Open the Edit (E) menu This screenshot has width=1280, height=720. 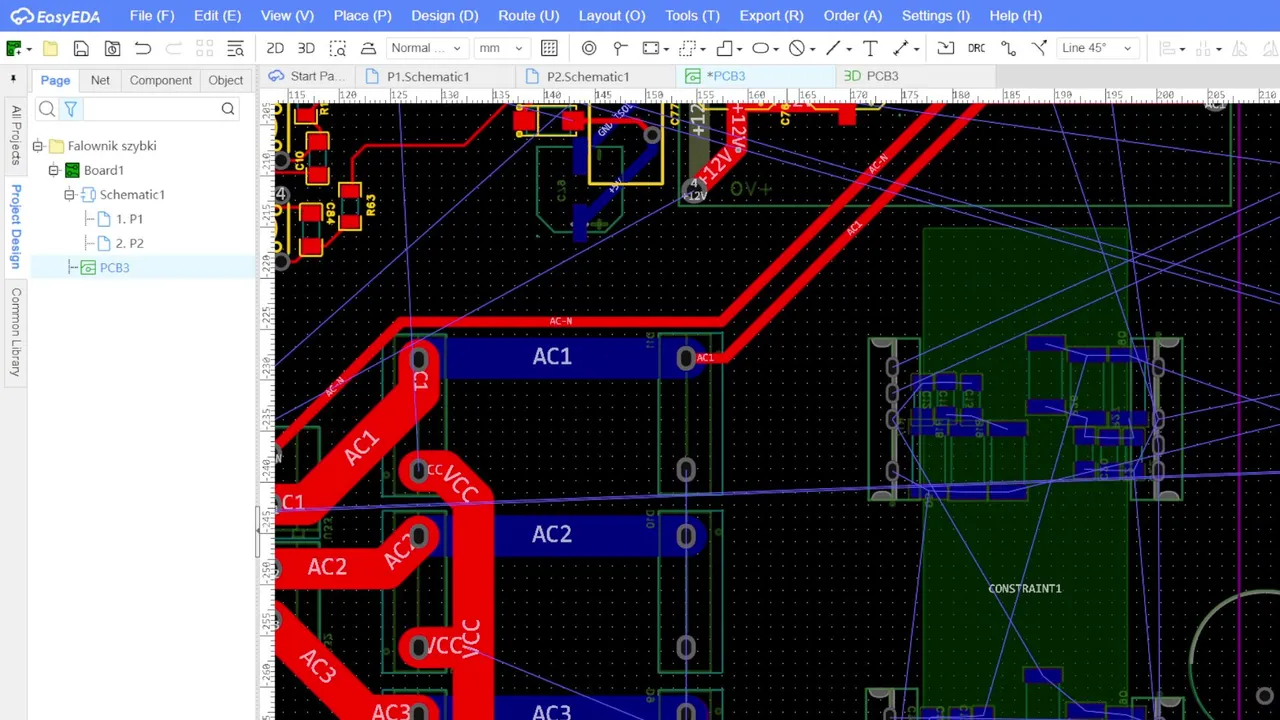pyautogui.click(x=217, y=15)
